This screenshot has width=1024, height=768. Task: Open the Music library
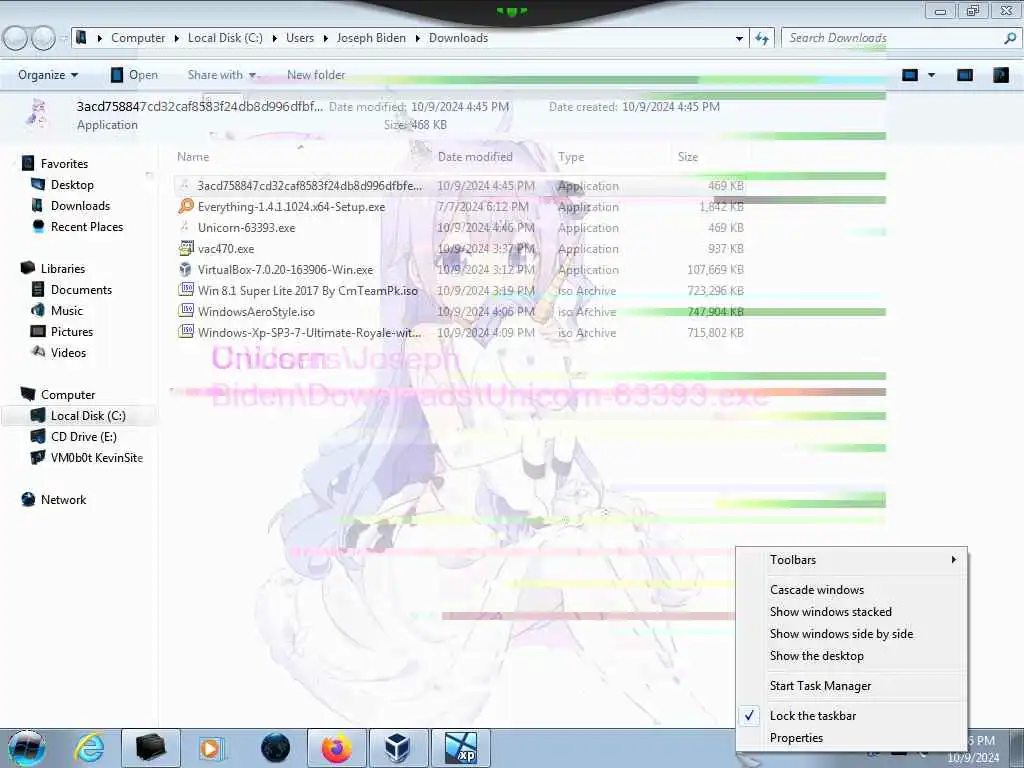pos(67,310)
